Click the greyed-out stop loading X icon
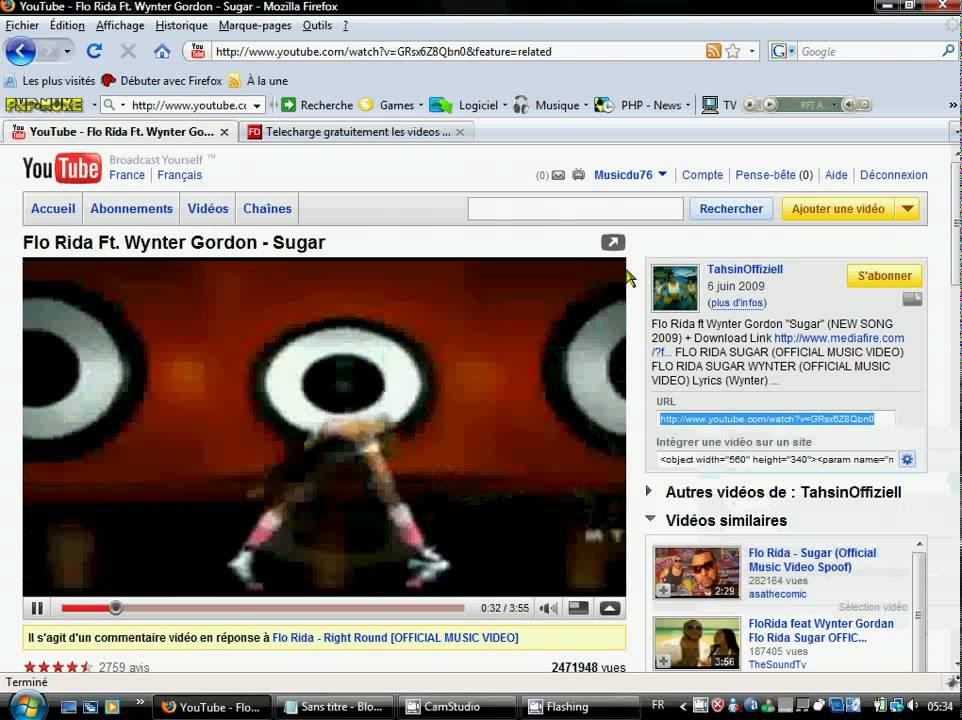 point(128,51)
